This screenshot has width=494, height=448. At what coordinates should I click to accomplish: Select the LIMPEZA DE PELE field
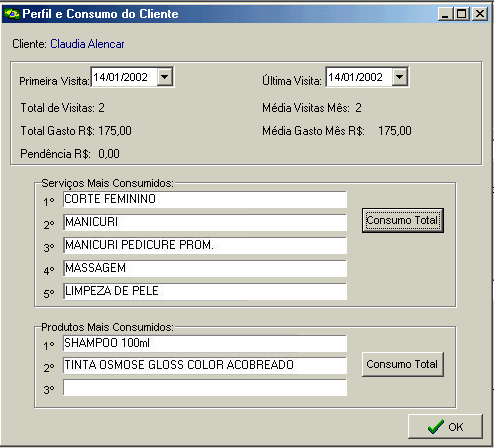coord(205,291)
